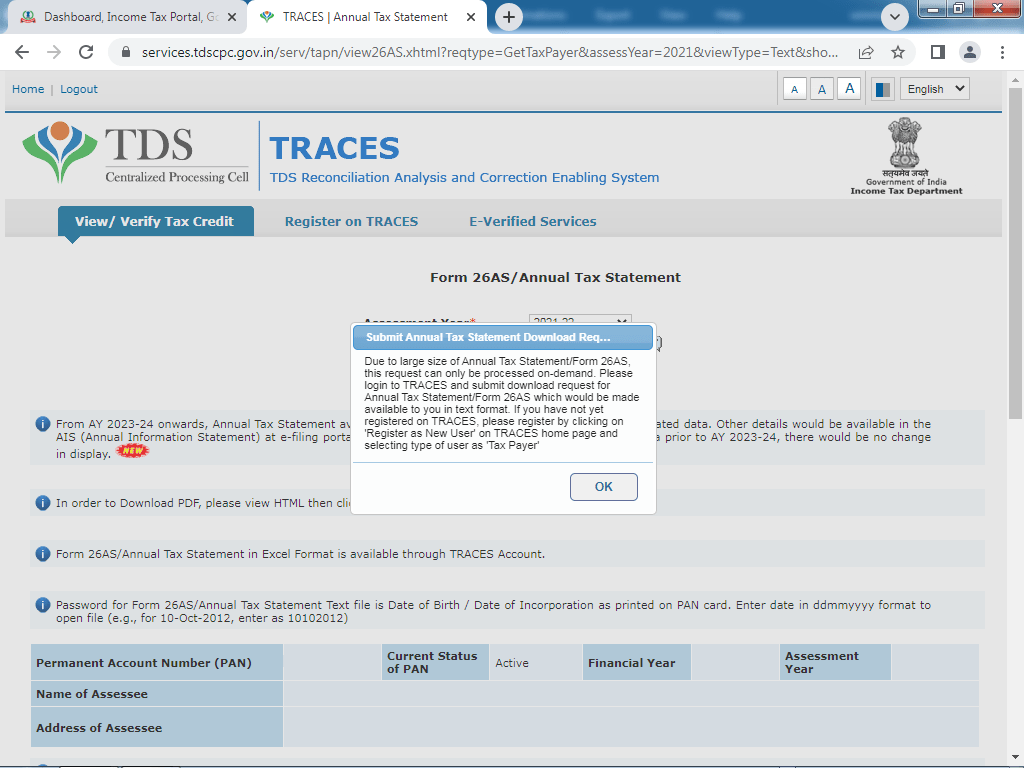Click the address bar URL field
The image size is (1024, 768).
tap(490, 52)
